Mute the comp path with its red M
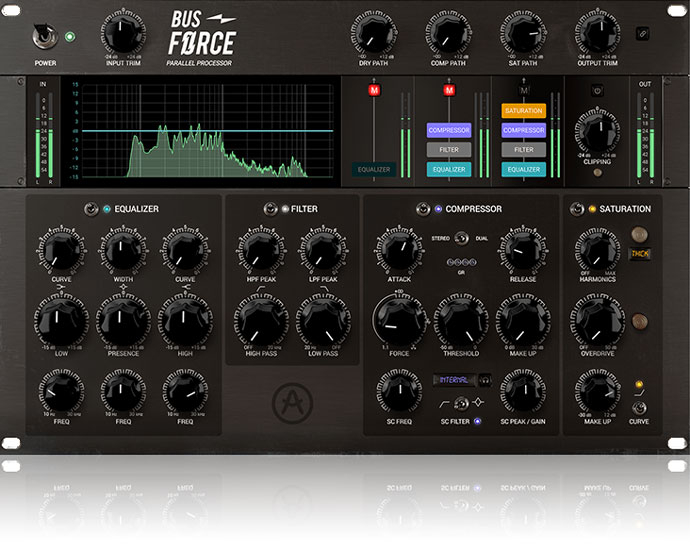Viewport: 690px width, 549px height. click(x=449, y=92)
